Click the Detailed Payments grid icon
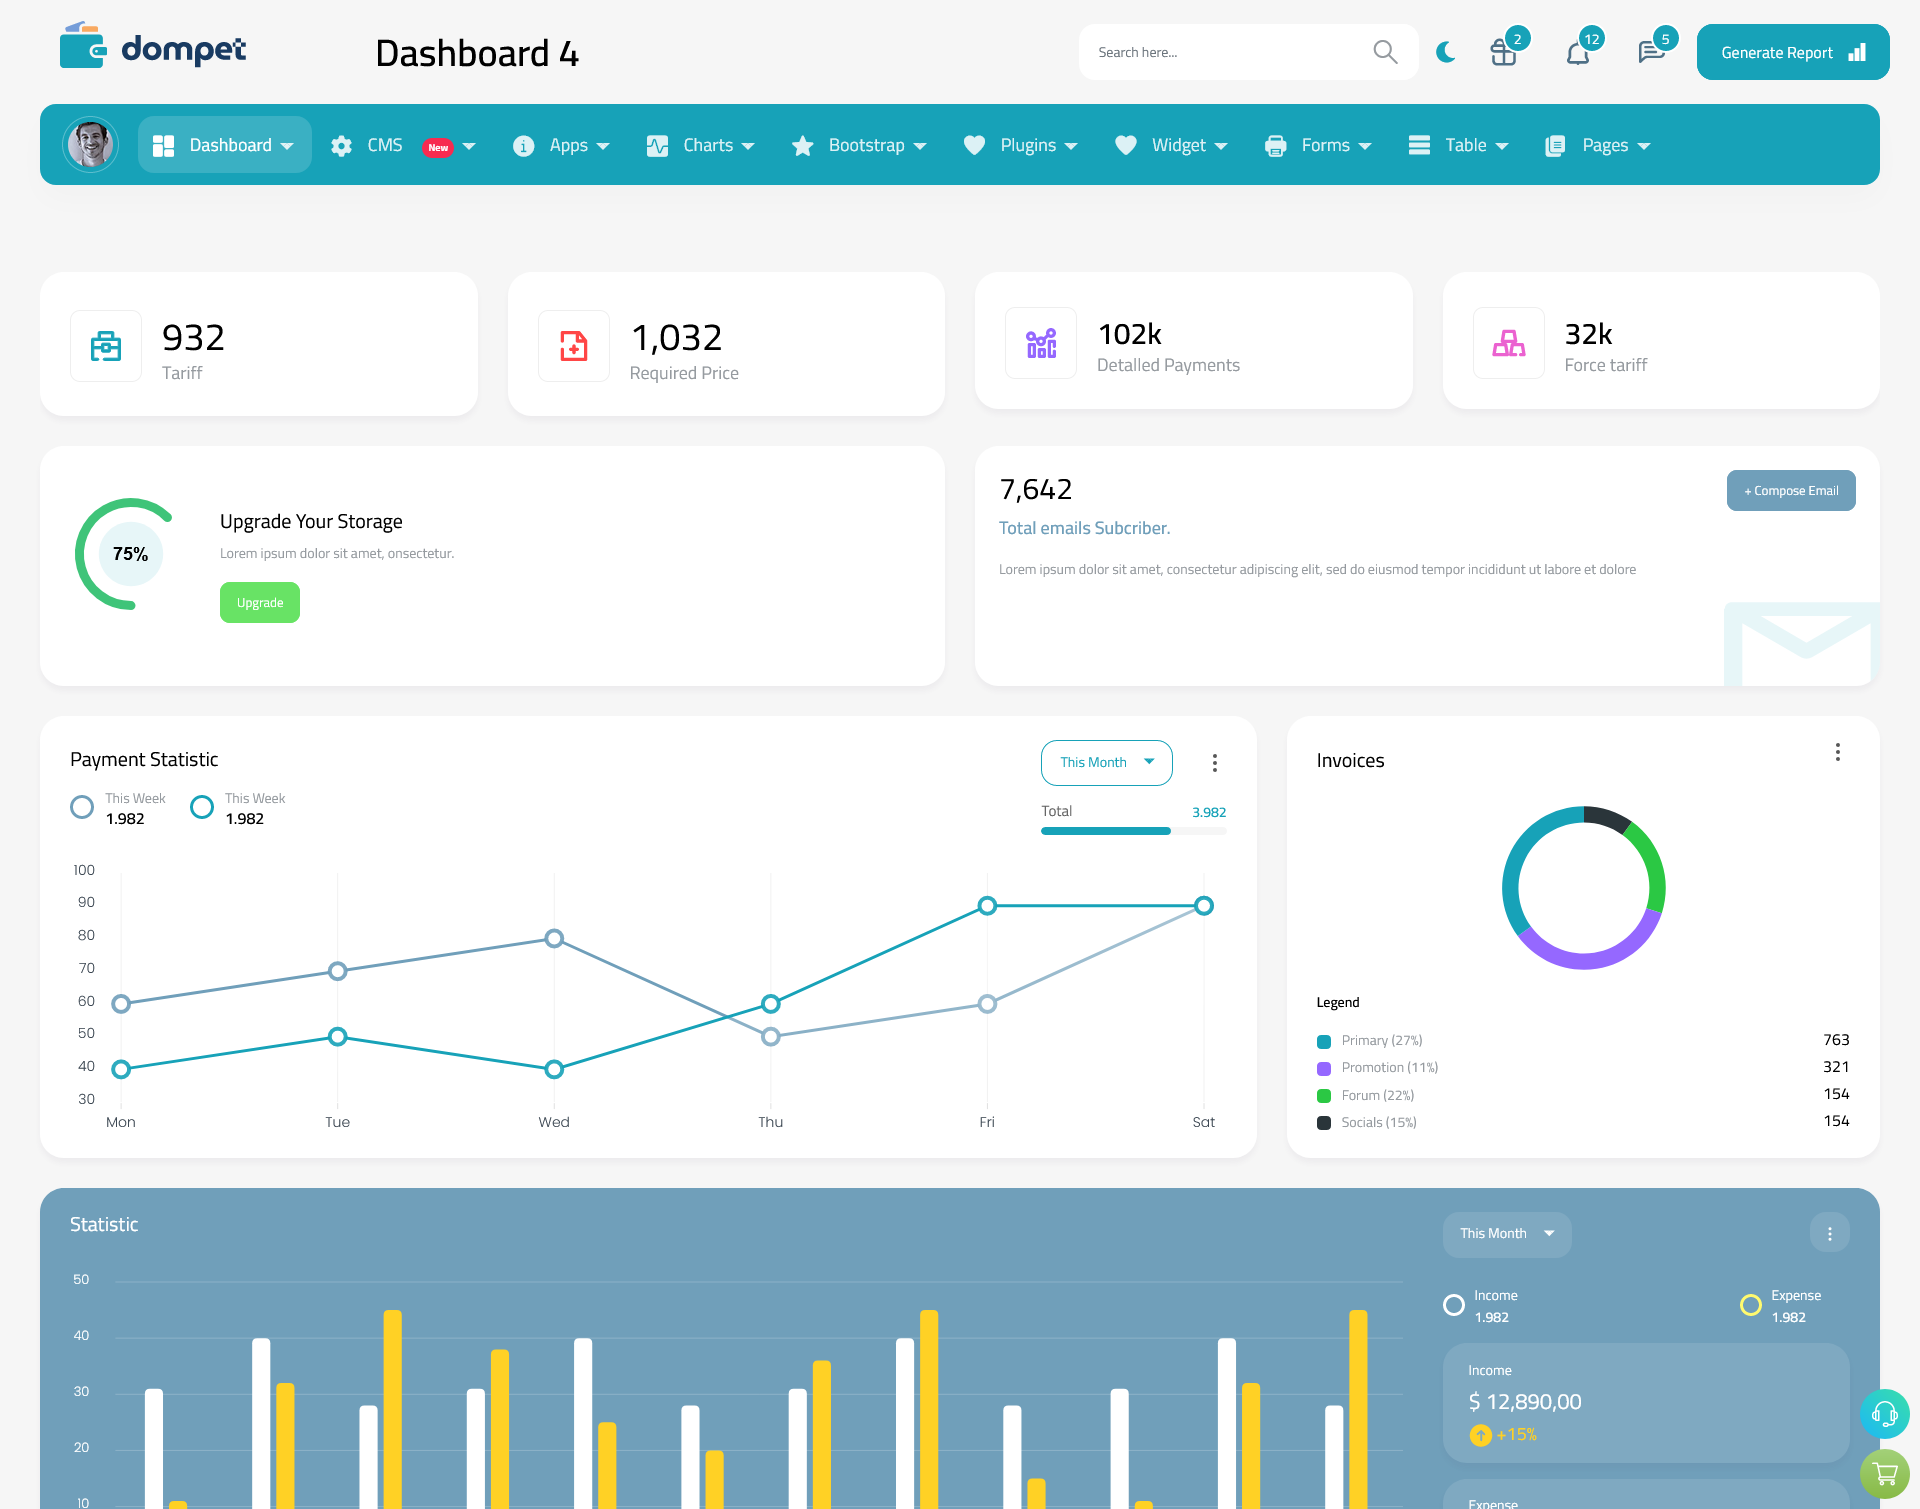The height and width of the screenshot is (1509, 1920). tap(1041, 341)
